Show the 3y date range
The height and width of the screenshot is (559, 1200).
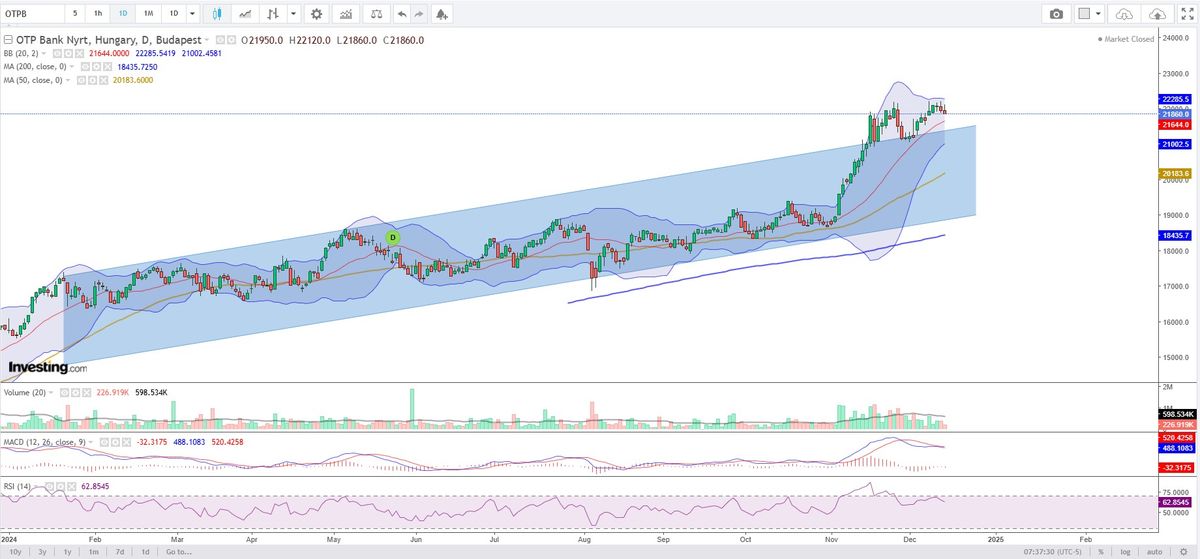point(42,551)
